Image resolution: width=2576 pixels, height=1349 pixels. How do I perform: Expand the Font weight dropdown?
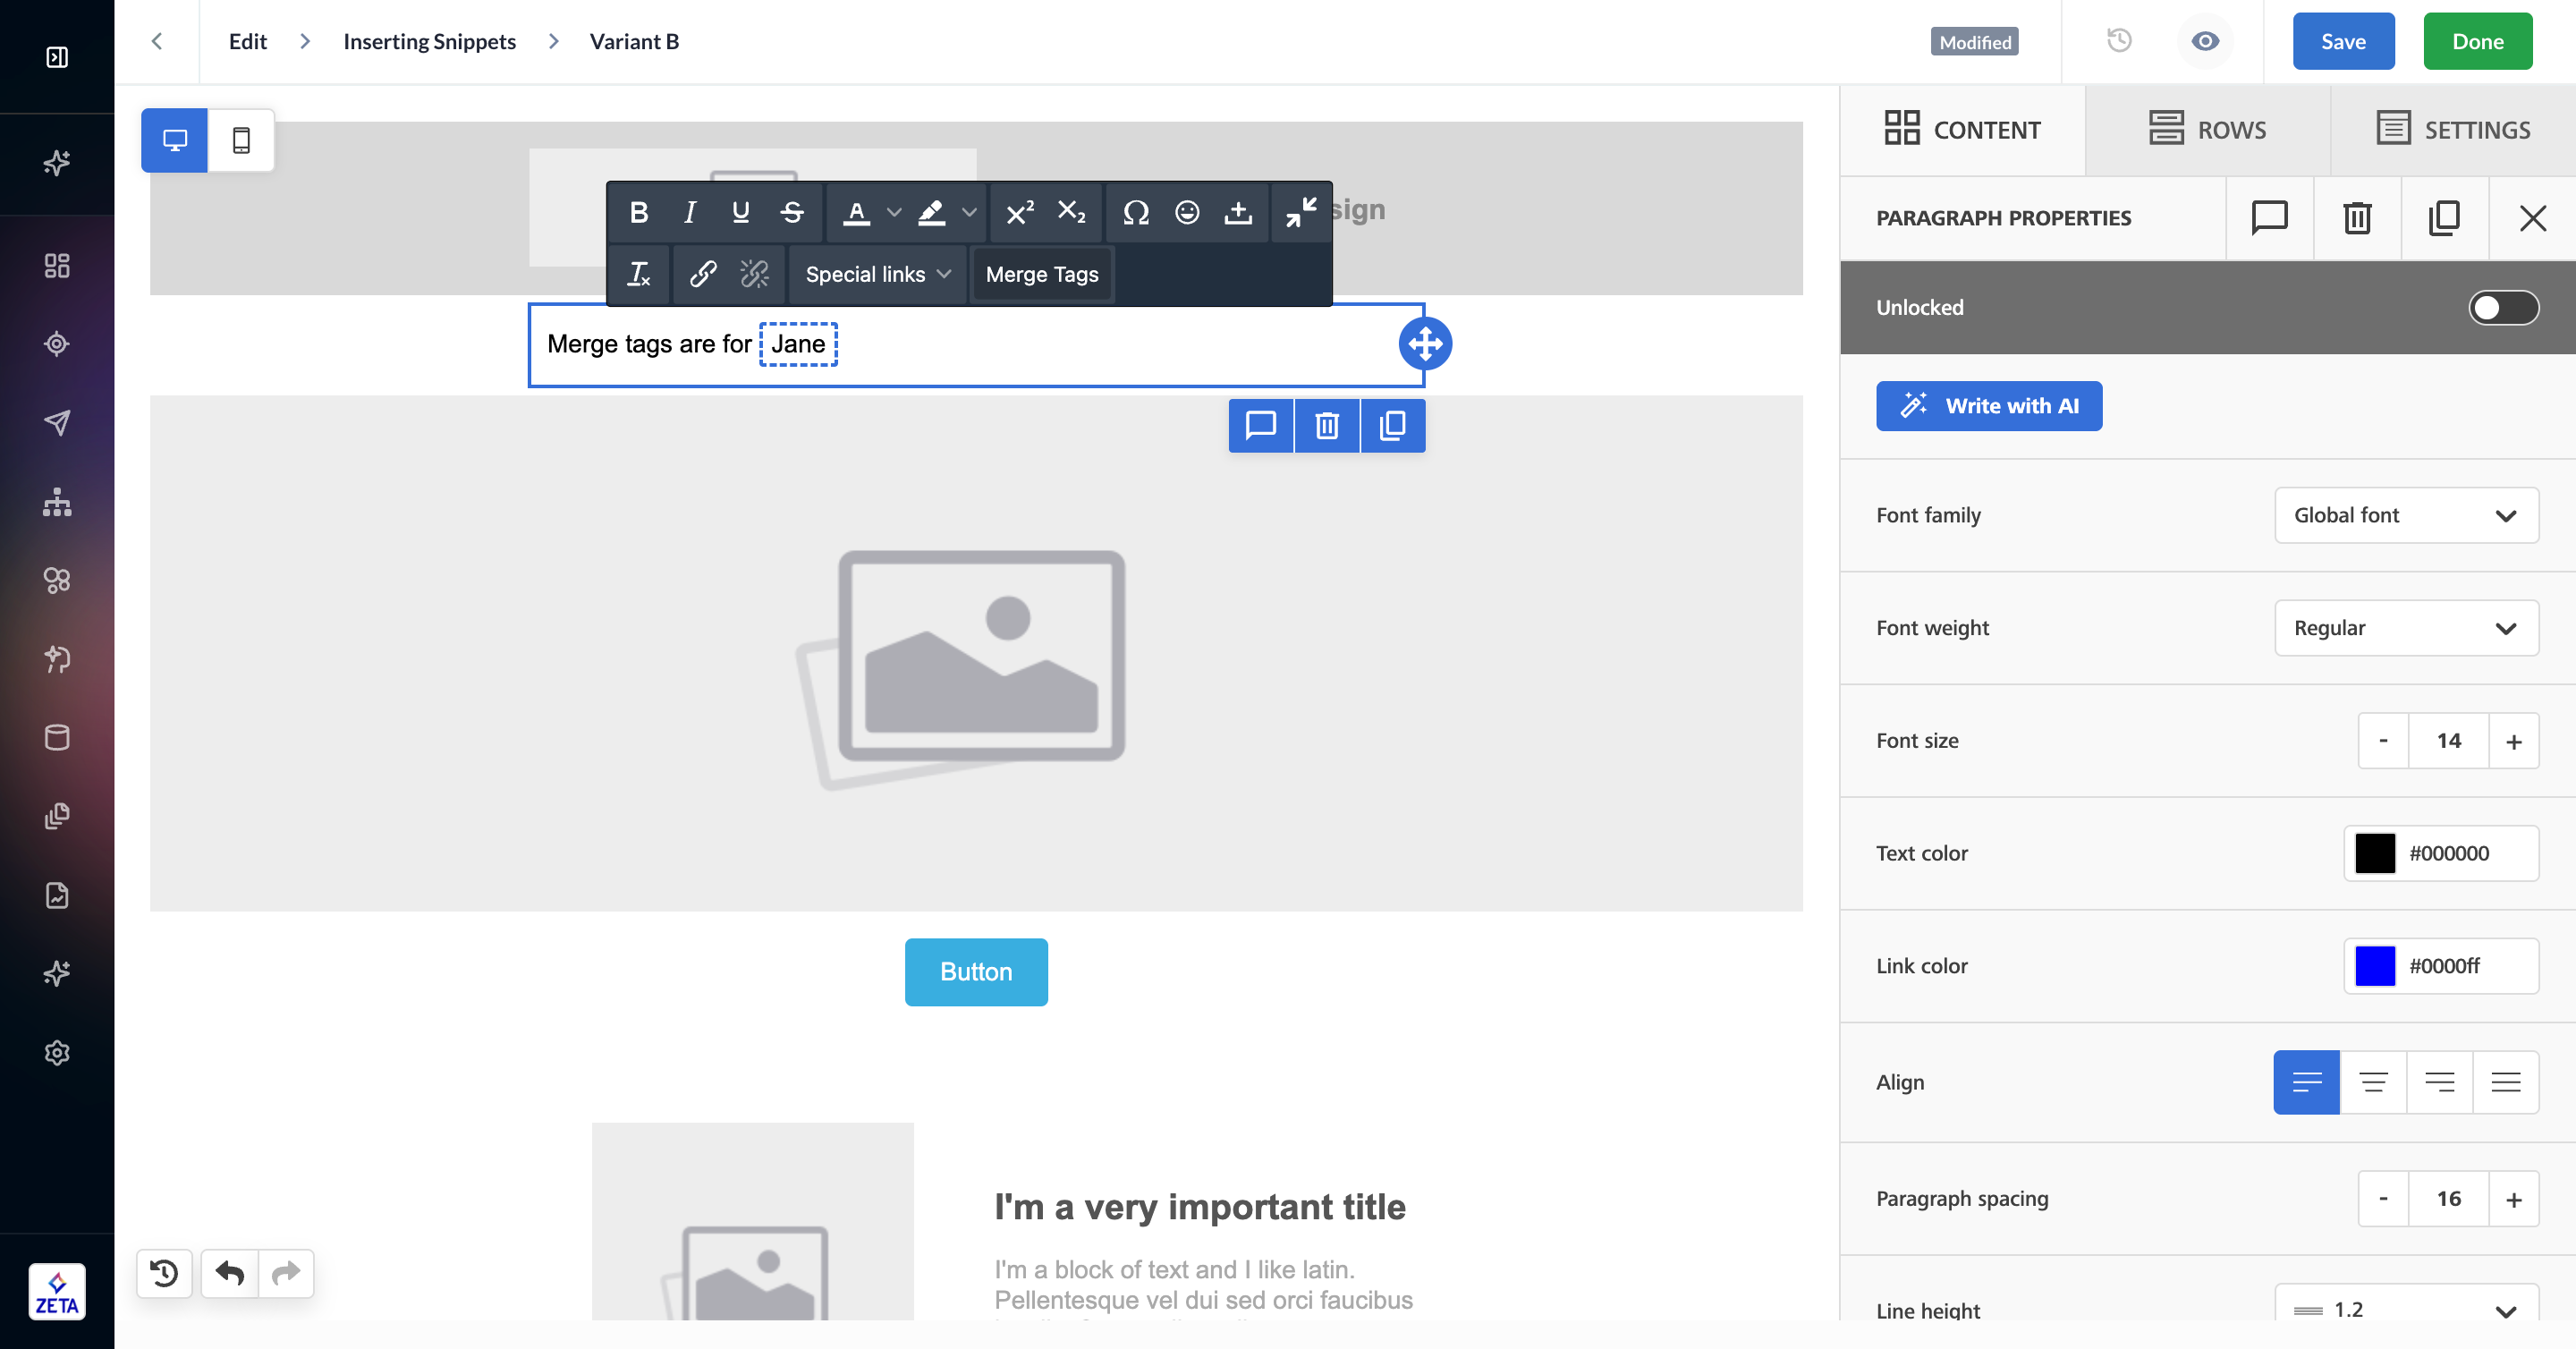click(2406, 628)
